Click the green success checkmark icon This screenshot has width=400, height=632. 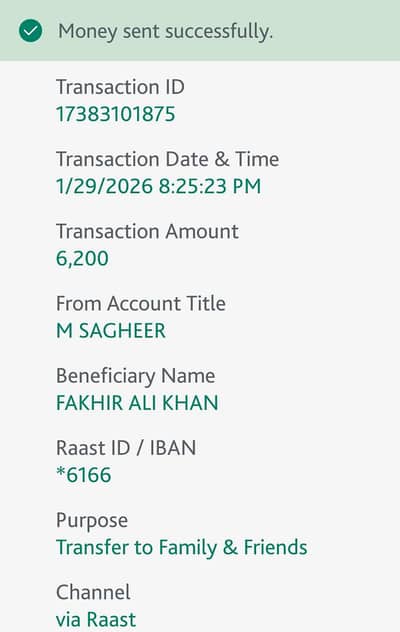[31, 31]
